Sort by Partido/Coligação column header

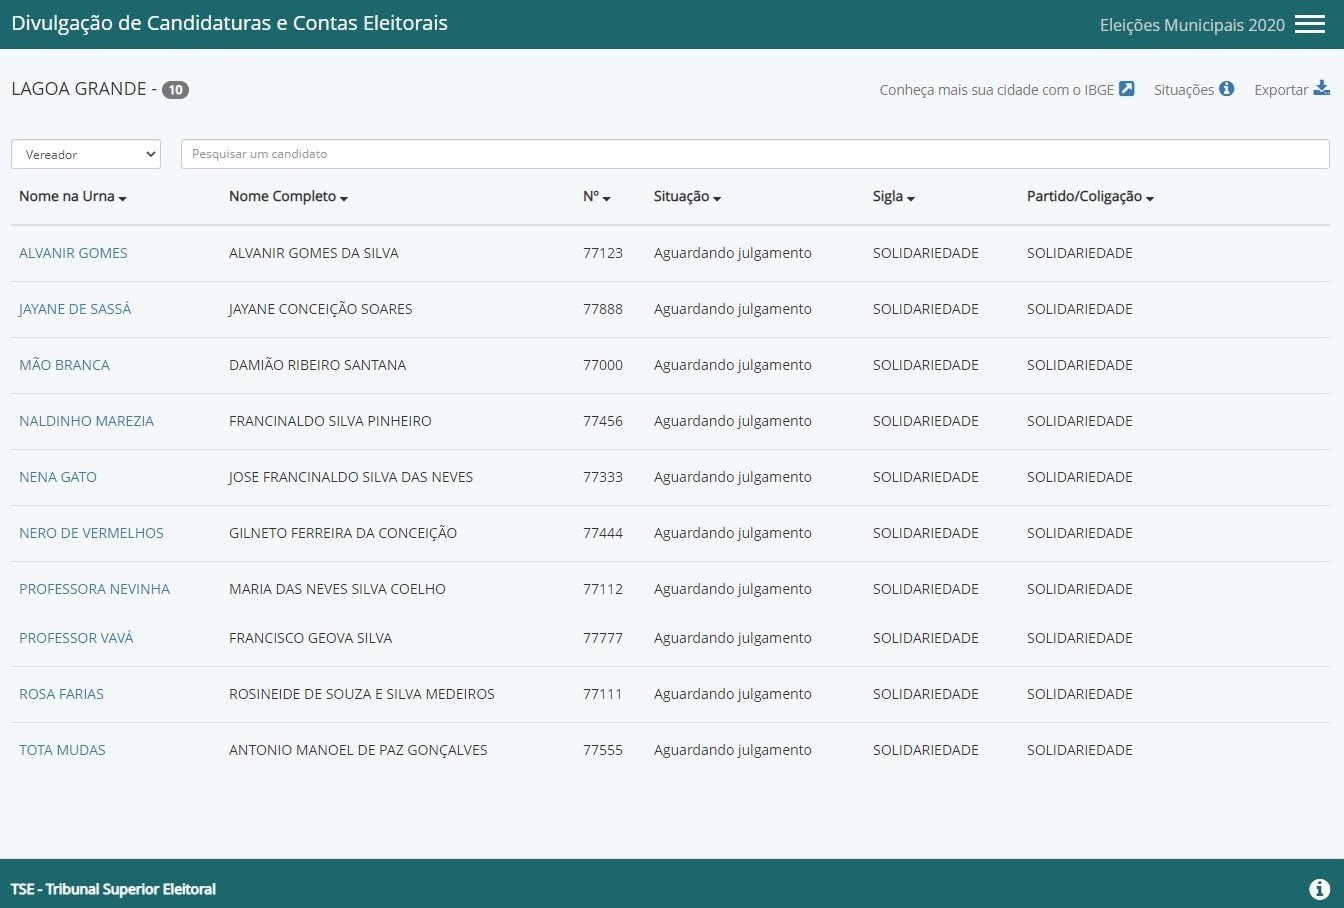pyautogui.click(x=1090, y=197)
